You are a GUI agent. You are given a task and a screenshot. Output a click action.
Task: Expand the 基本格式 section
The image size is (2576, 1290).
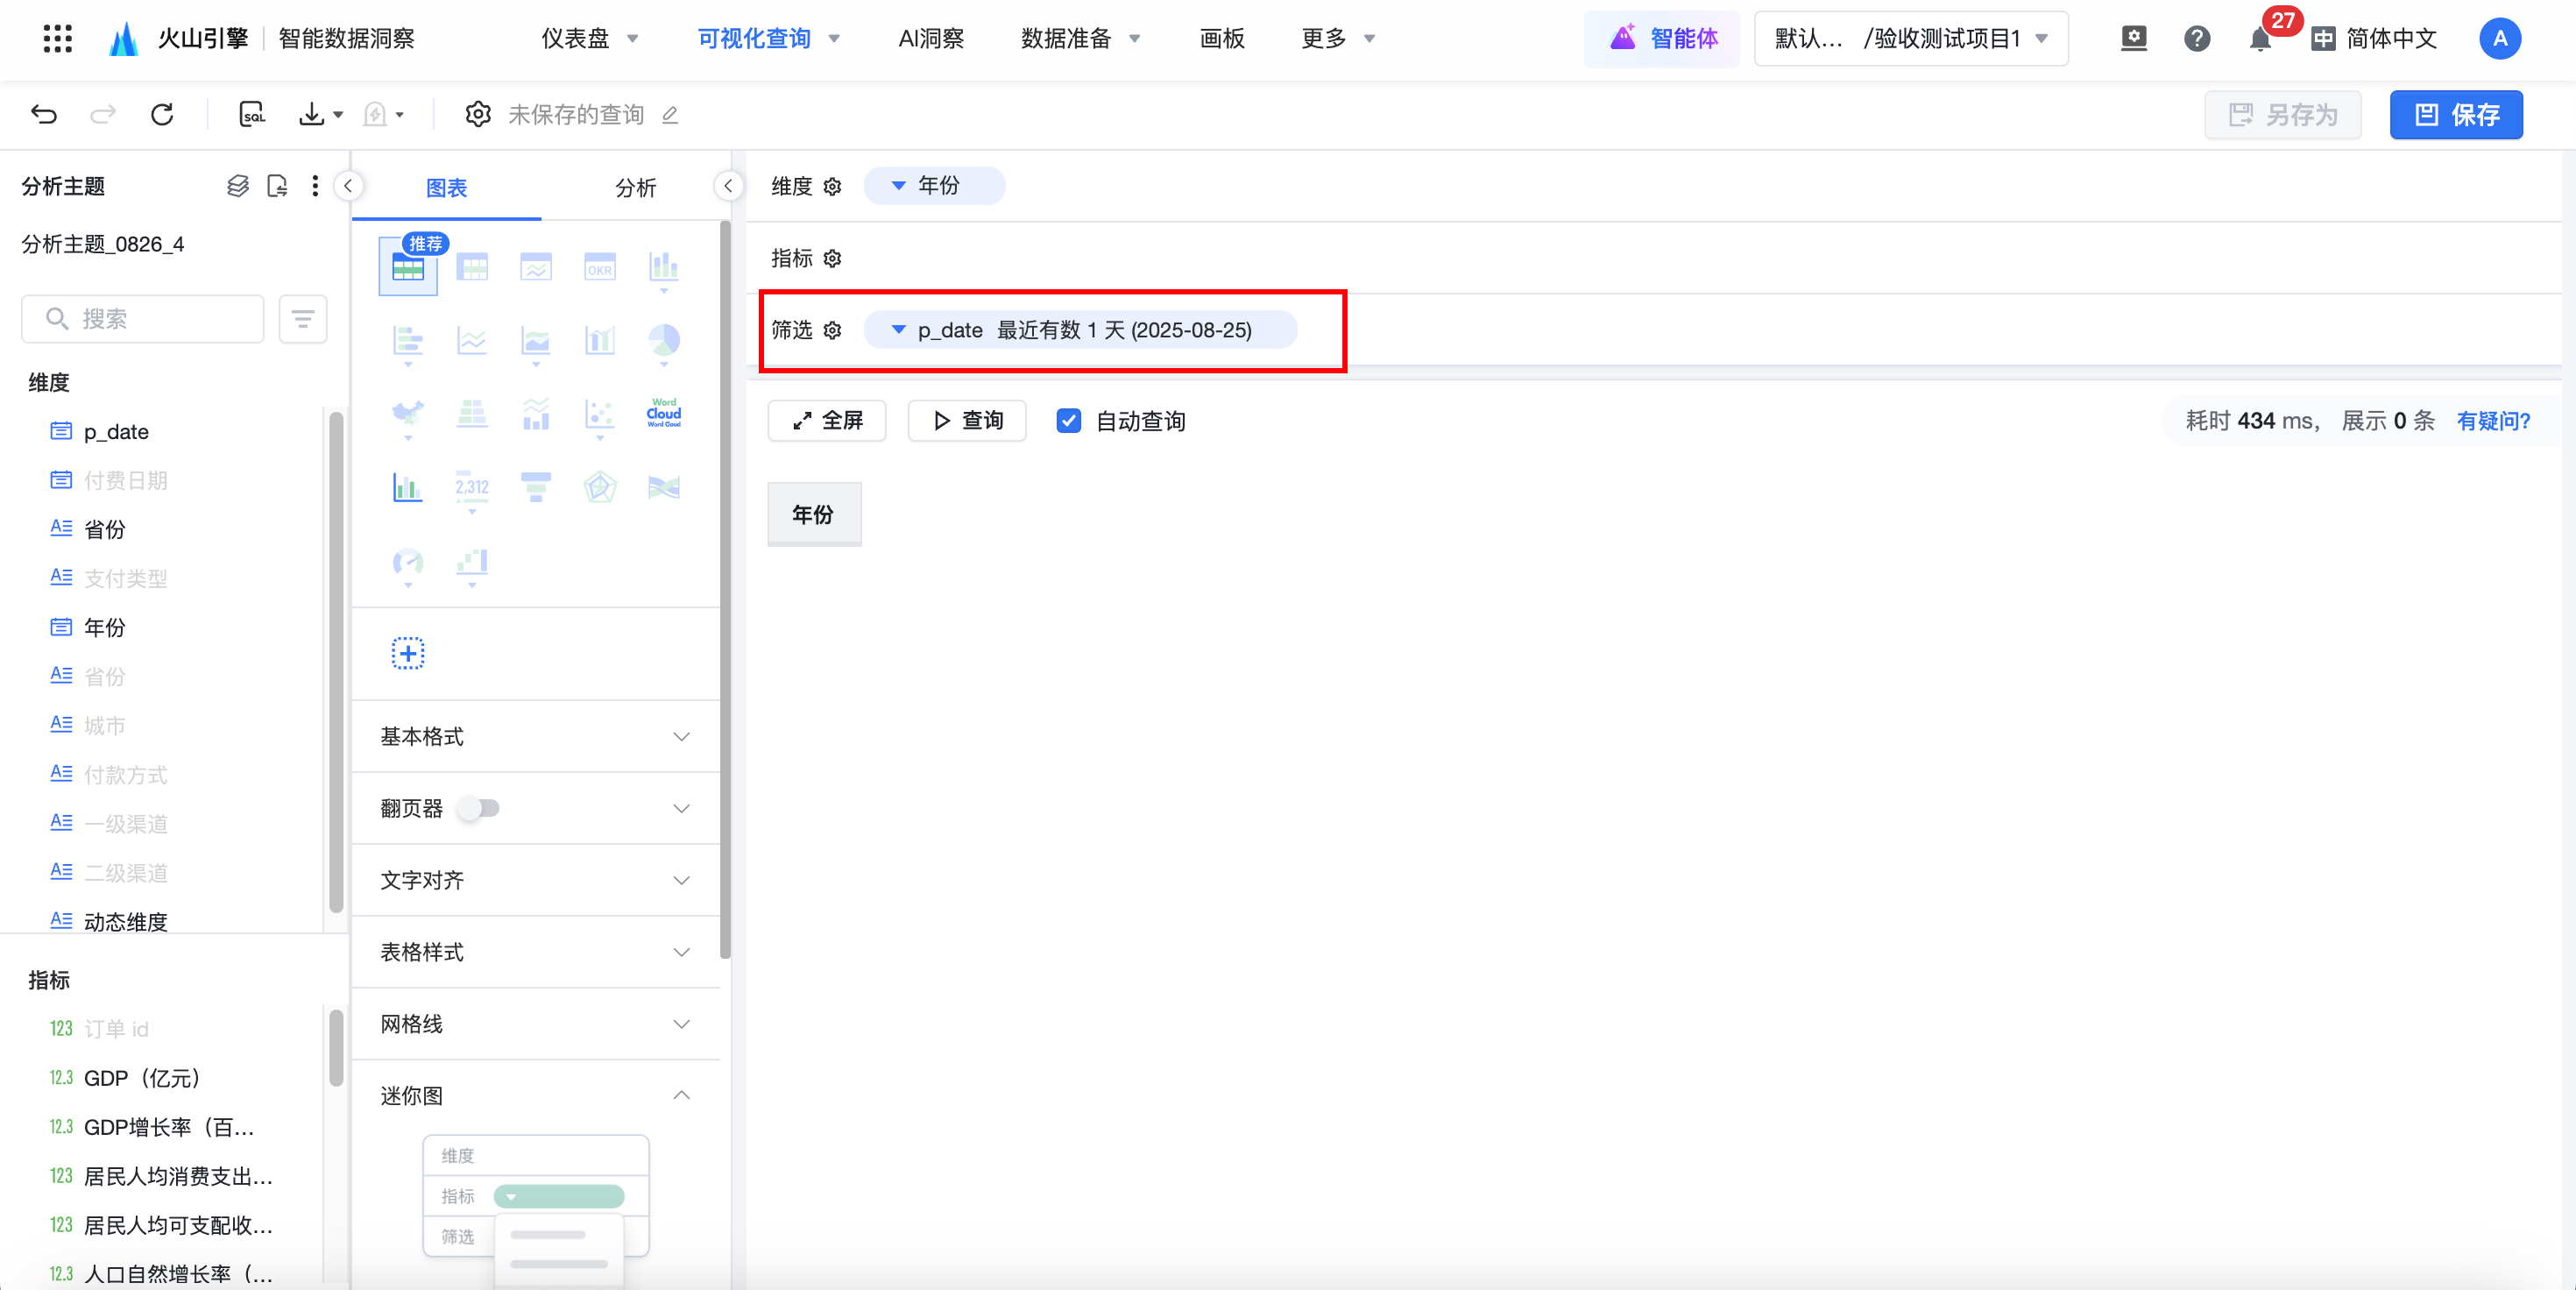coord(681,737)
